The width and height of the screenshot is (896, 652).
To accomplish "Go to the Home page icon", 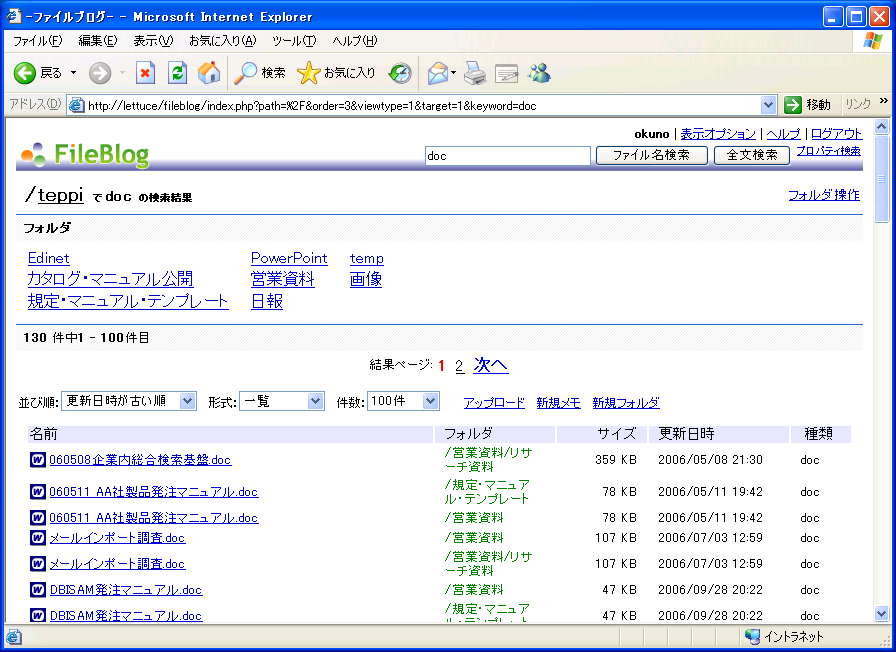I will point(209,73).
